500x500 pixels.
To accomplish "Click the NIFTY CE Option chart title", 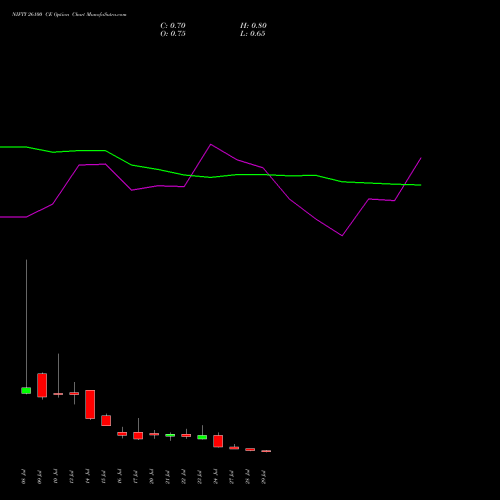I will [69, 15].
